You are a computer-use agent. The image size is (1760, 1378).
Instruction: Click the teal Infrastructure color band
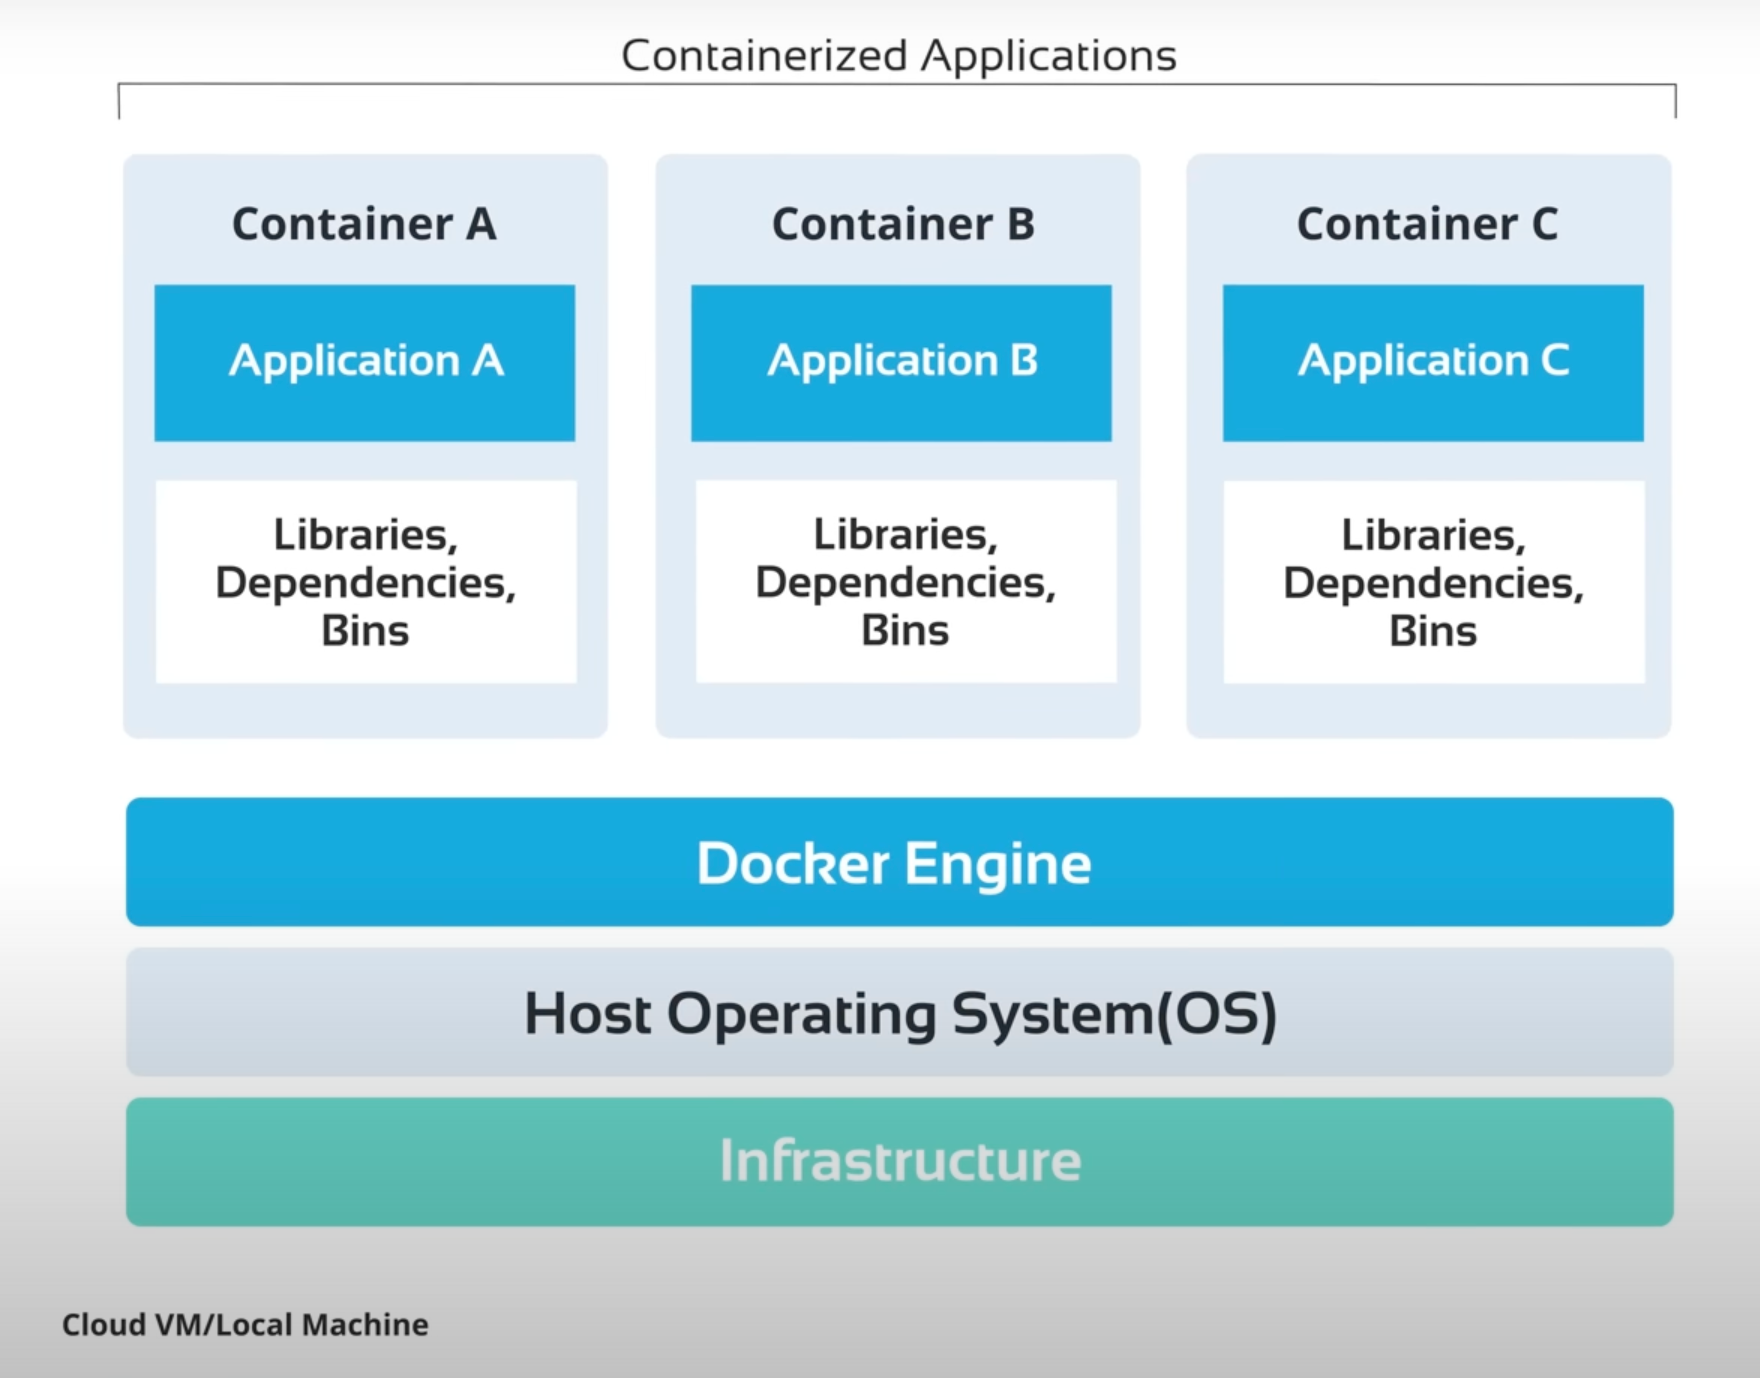[897, 1161]
